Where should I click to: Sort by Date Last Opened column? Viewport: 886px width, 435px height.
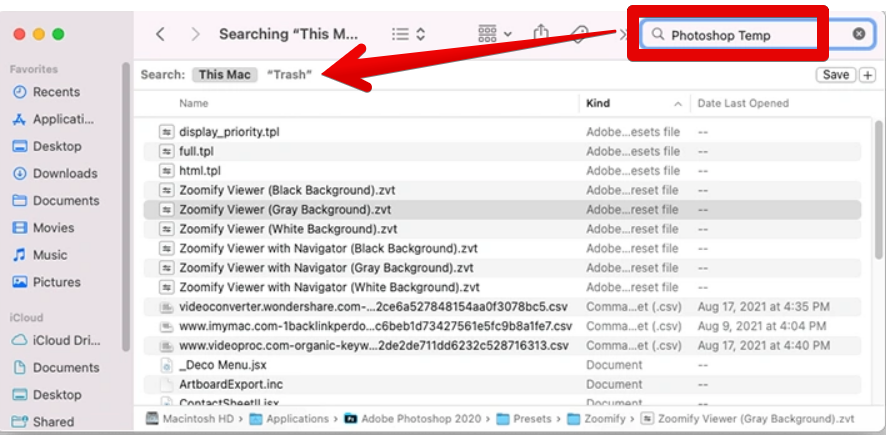743,103
